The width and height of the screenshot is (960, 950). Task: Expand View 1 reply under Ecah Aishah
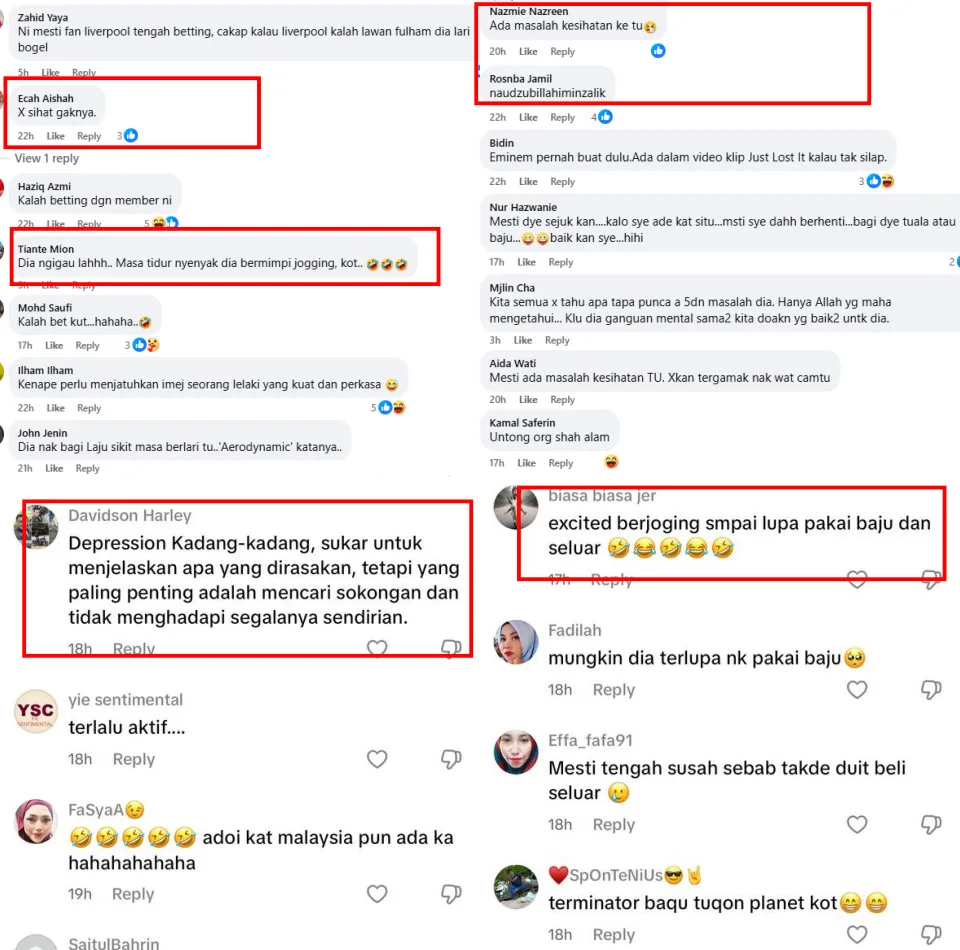[47, 159]
